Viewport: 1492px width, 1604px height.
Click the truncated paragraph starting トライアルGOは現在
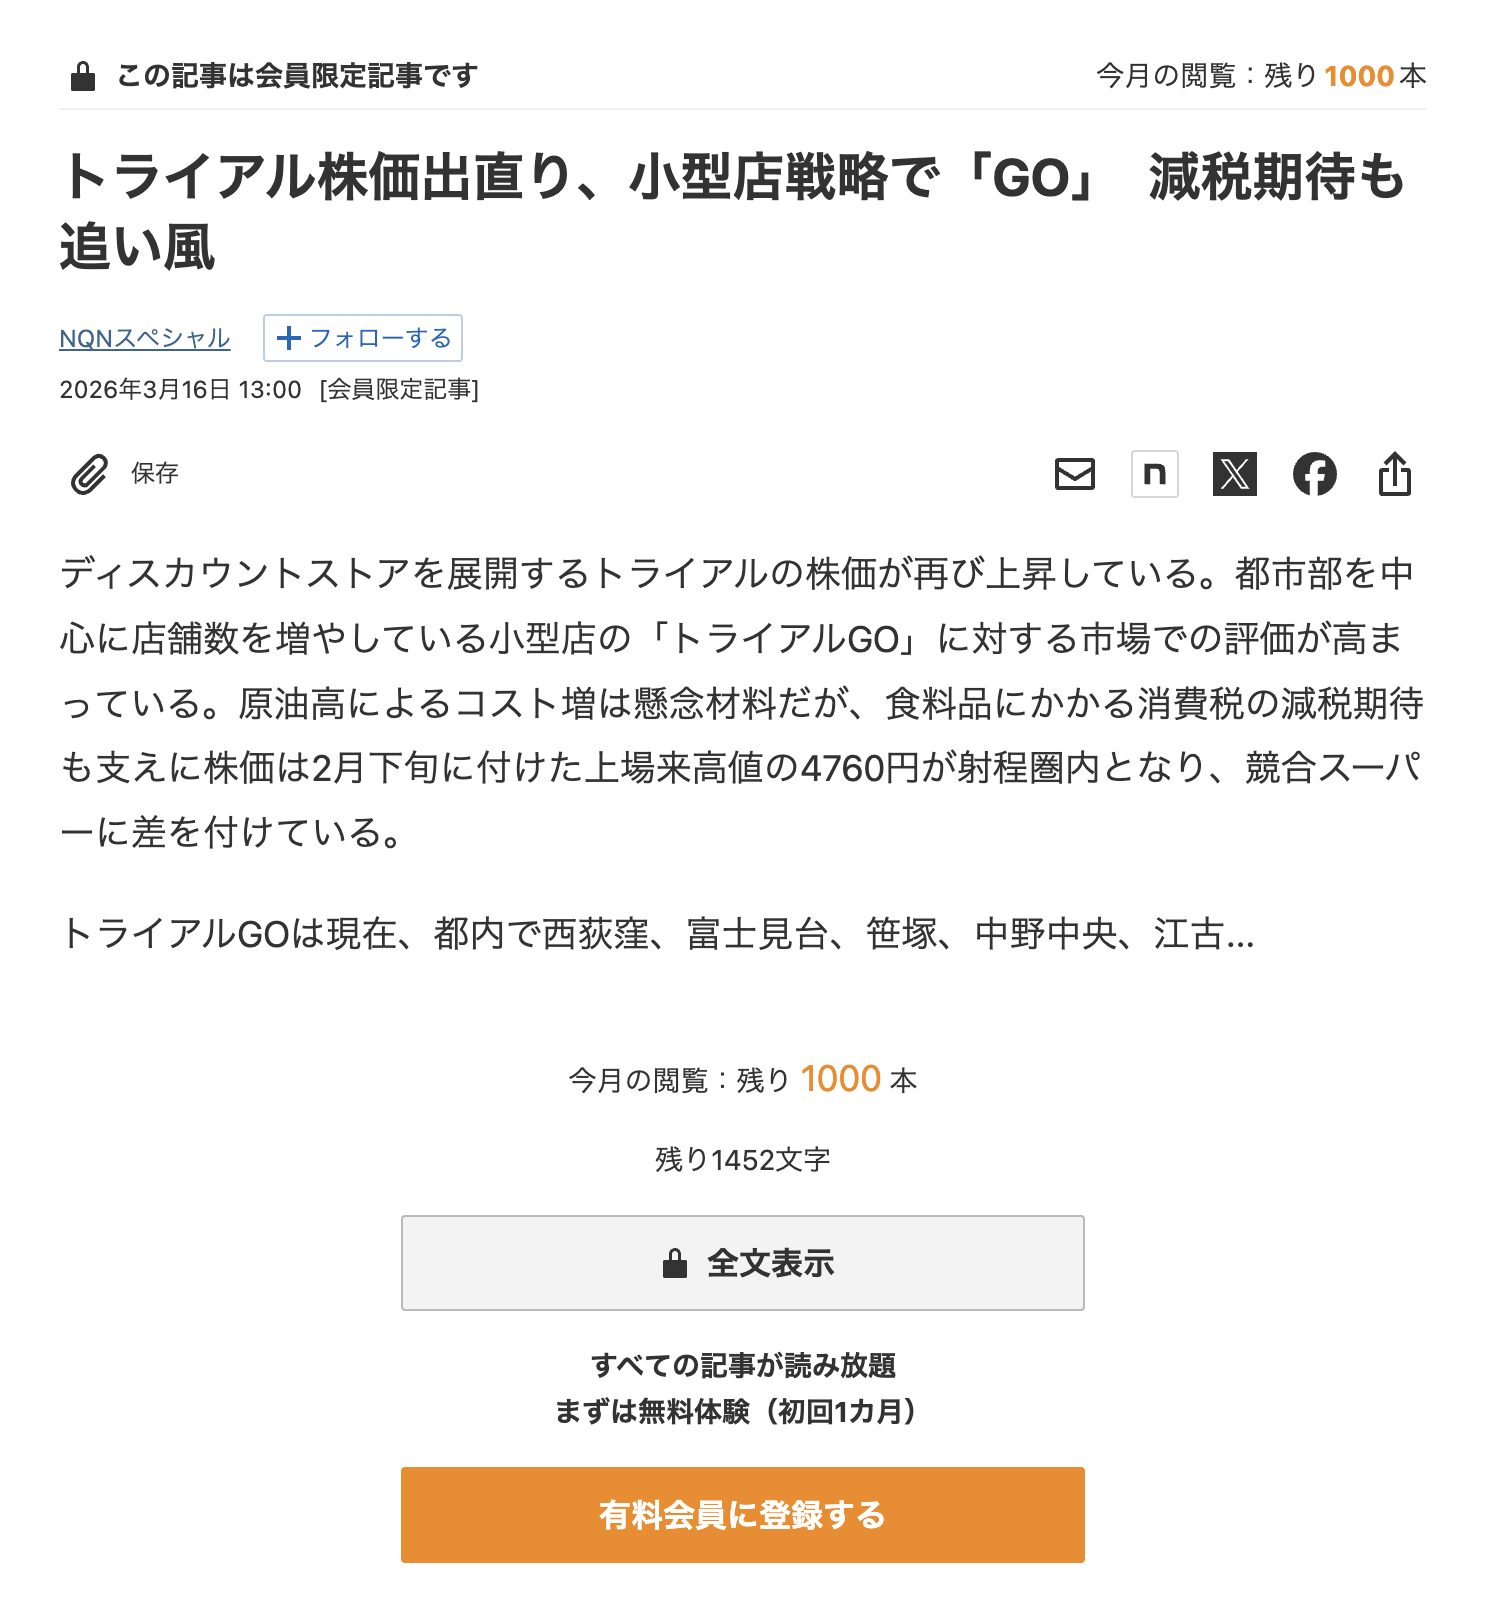tap(656, 934)
